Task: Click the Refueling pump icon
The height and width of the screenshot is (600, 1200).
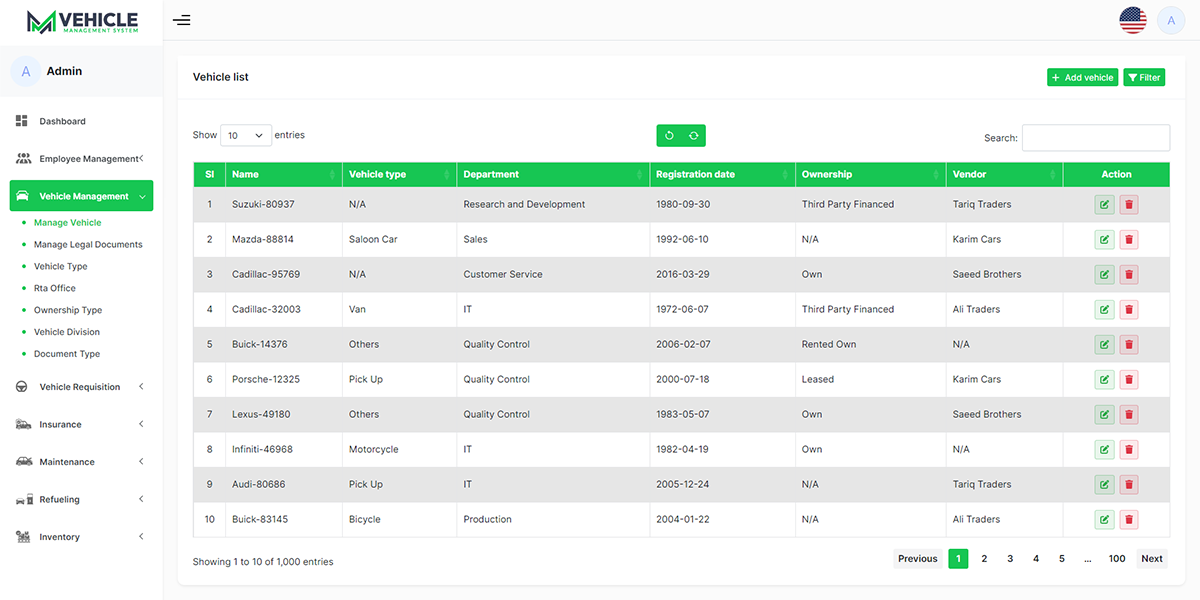Action: coord(22,499)
